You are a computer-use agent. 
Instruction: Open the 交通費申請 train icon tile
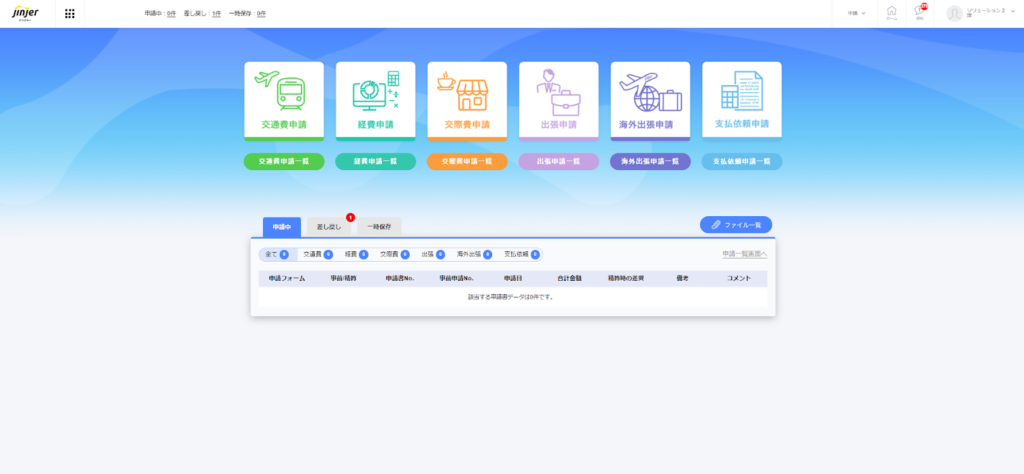(x=284, y=99)
